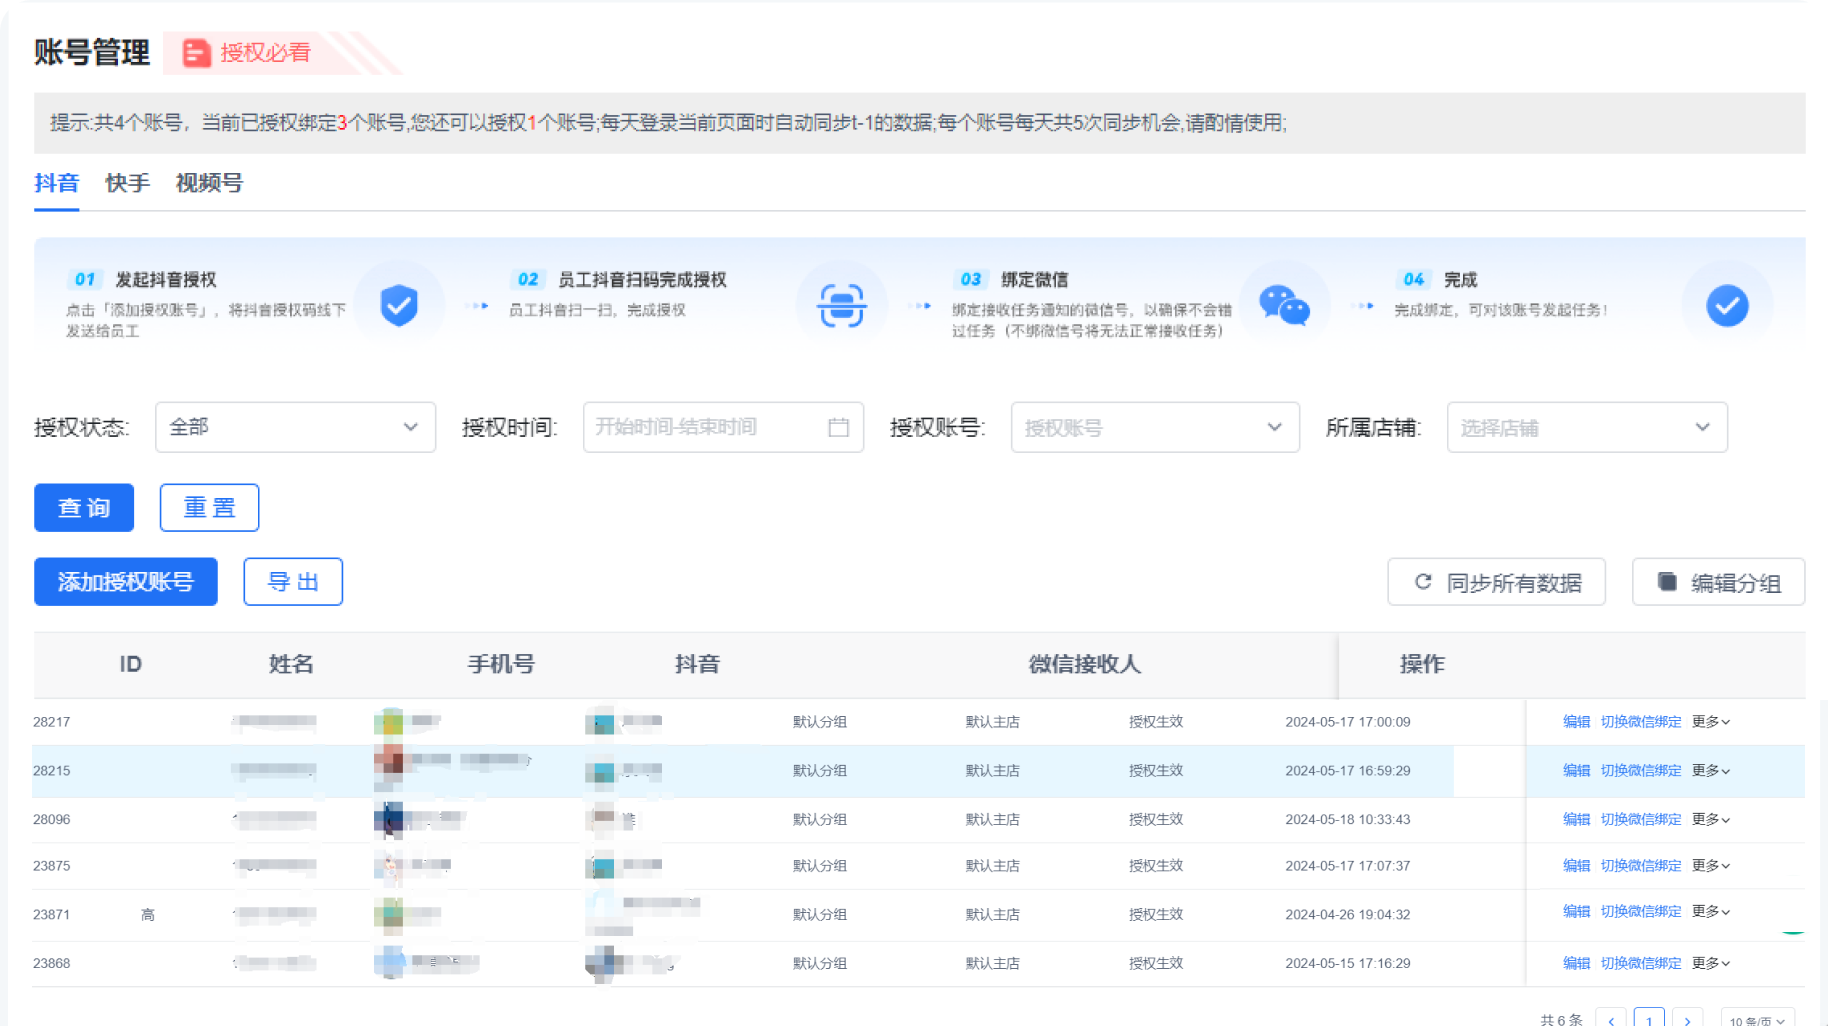This screenshot has width=1828, height=1026.
Task: Click the scan QR code icon
Action: click(841, 305)
